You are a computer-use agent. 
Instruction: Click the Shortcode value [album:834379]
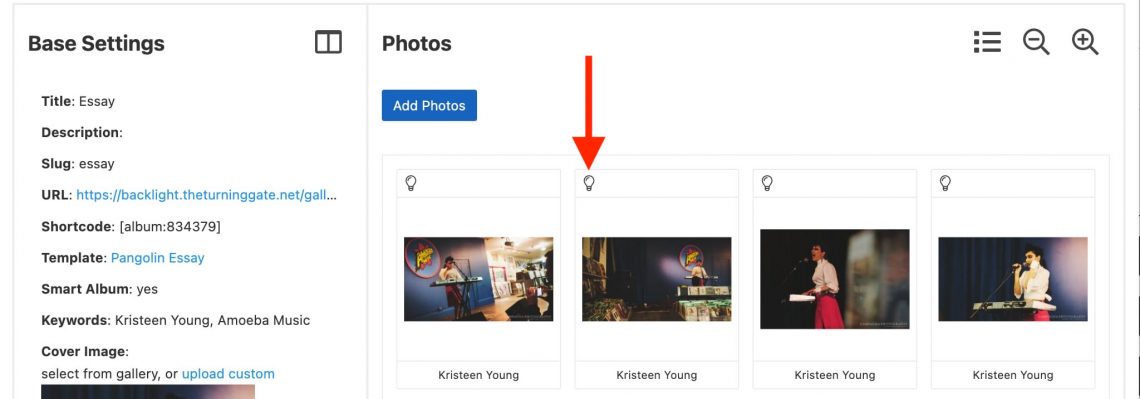click(x=170, y=226)
